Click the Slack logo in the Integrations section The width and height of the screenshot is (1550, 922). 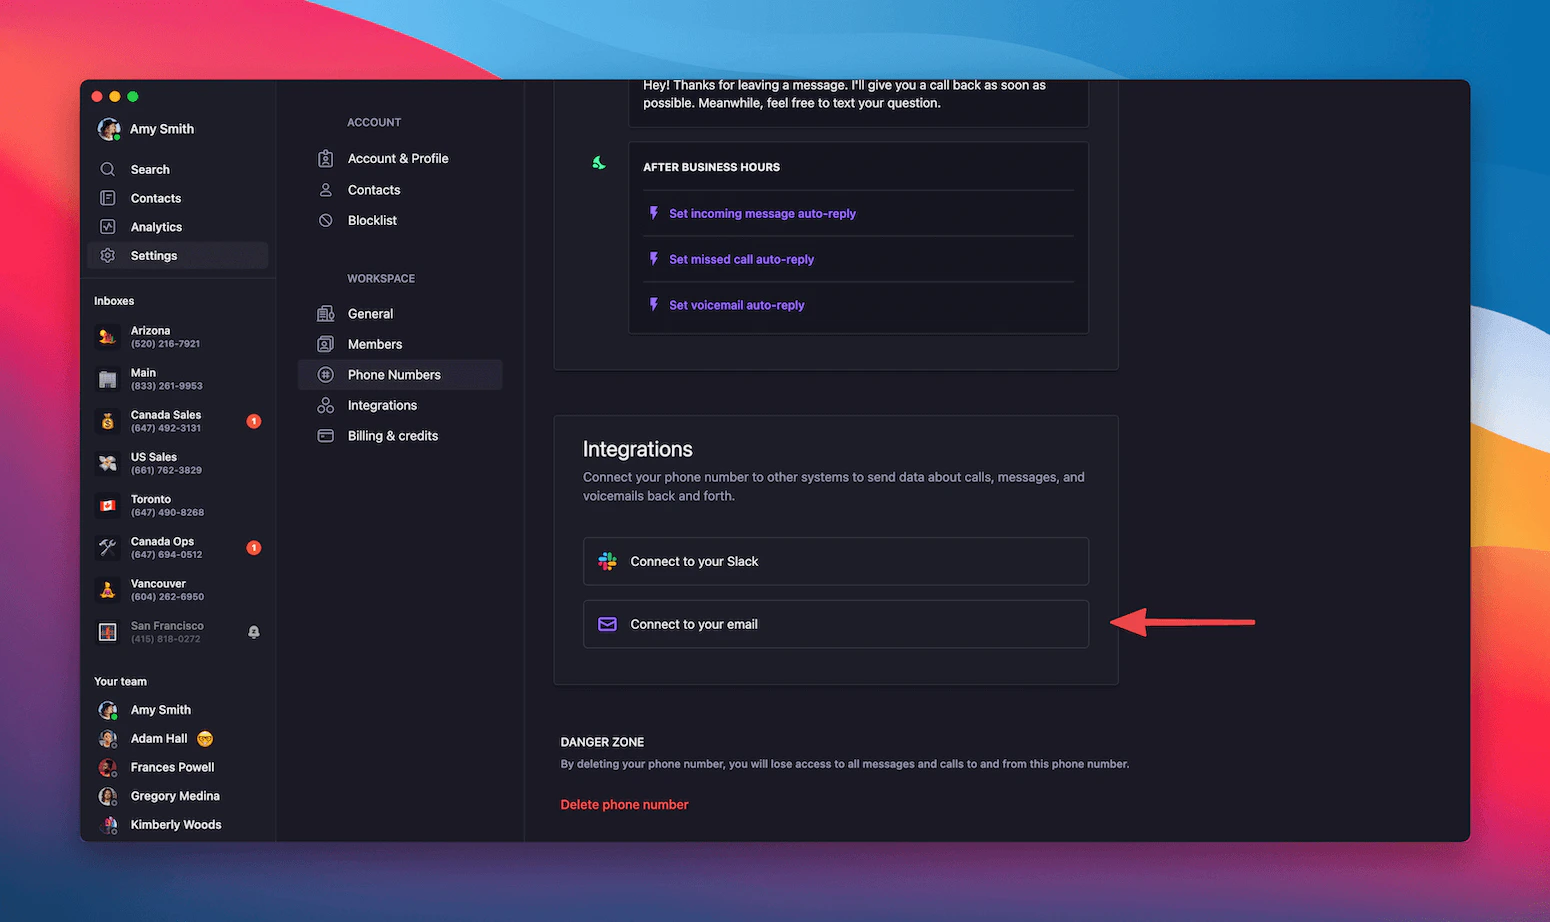pos(607,561)
